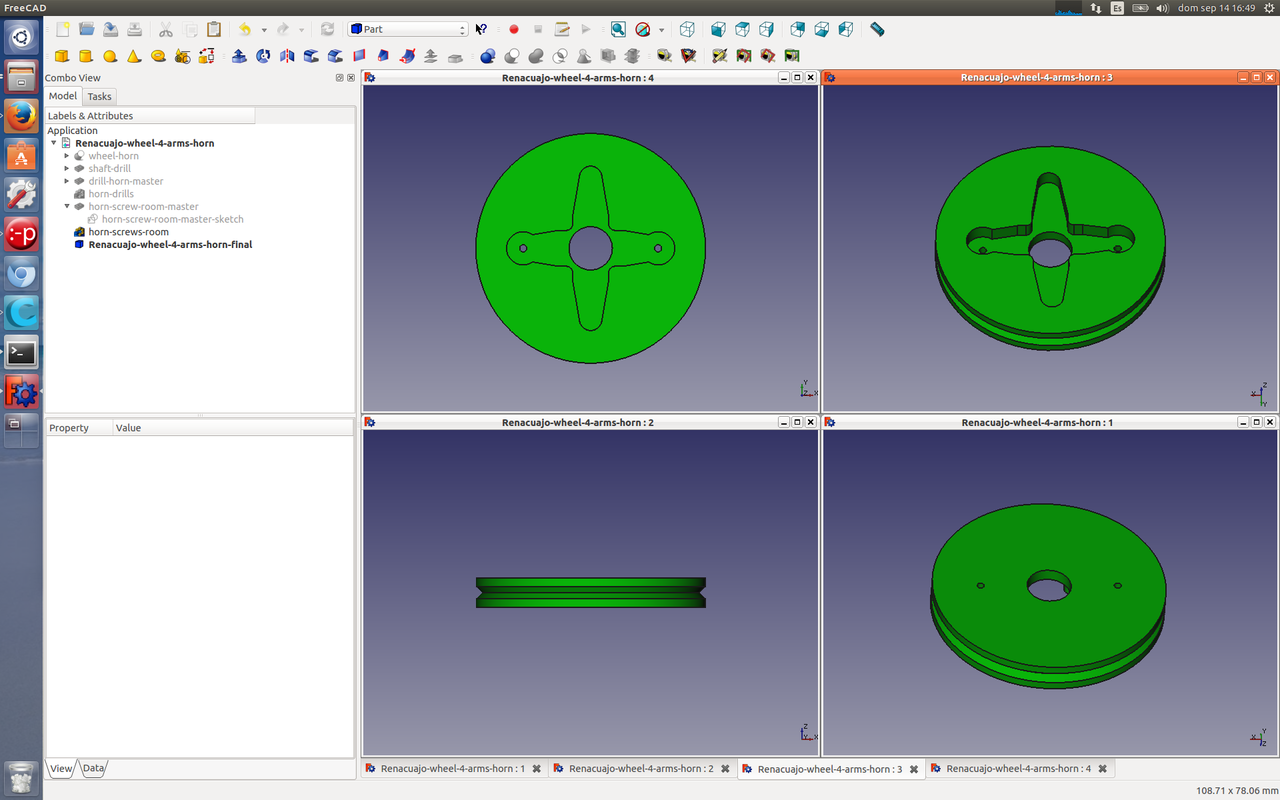The width and height of the screenshot is (1280, 800).
Task: Expand the shaft-drill tree node
Action: (x=67, y=169)
